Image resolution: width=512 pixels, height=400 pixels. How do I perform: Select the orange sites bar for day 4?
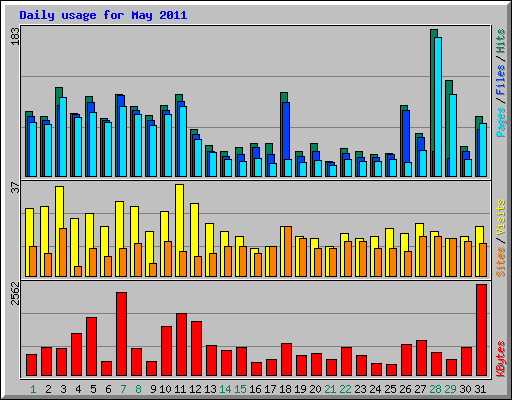coord(78,271)
